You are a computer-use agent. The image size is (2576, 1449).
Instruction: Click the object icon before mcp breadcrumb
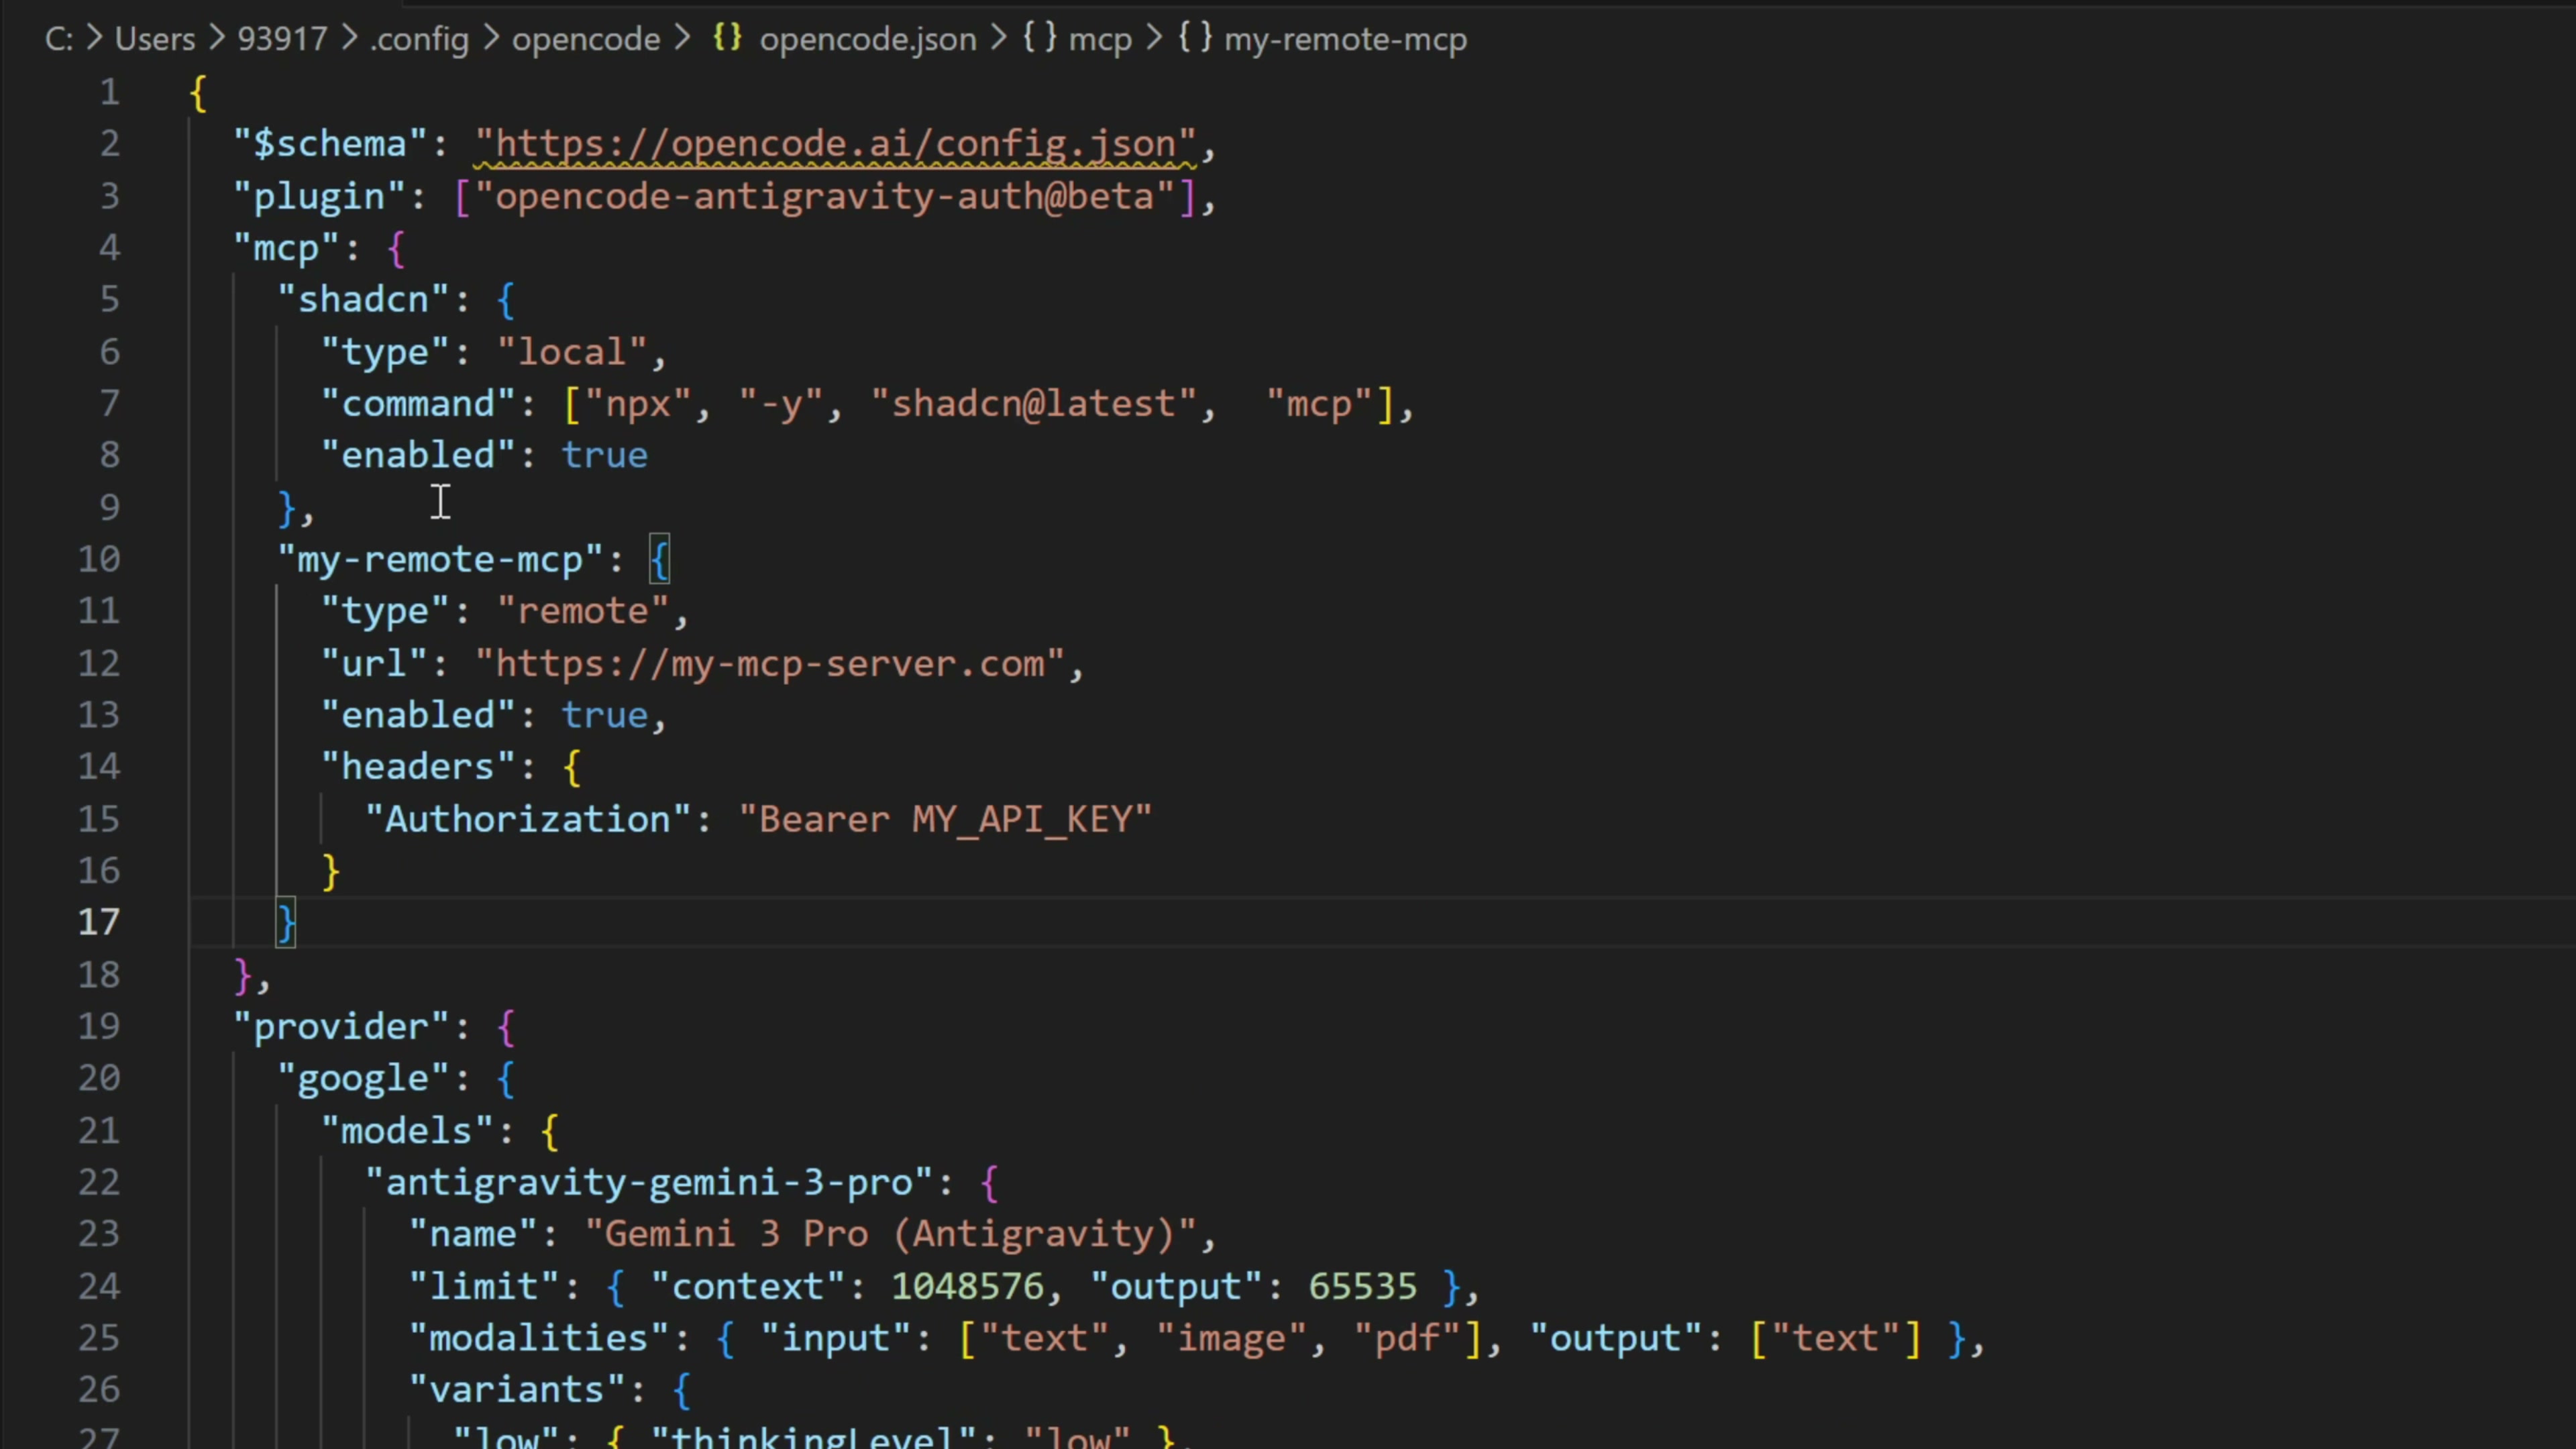(1039, 39)
